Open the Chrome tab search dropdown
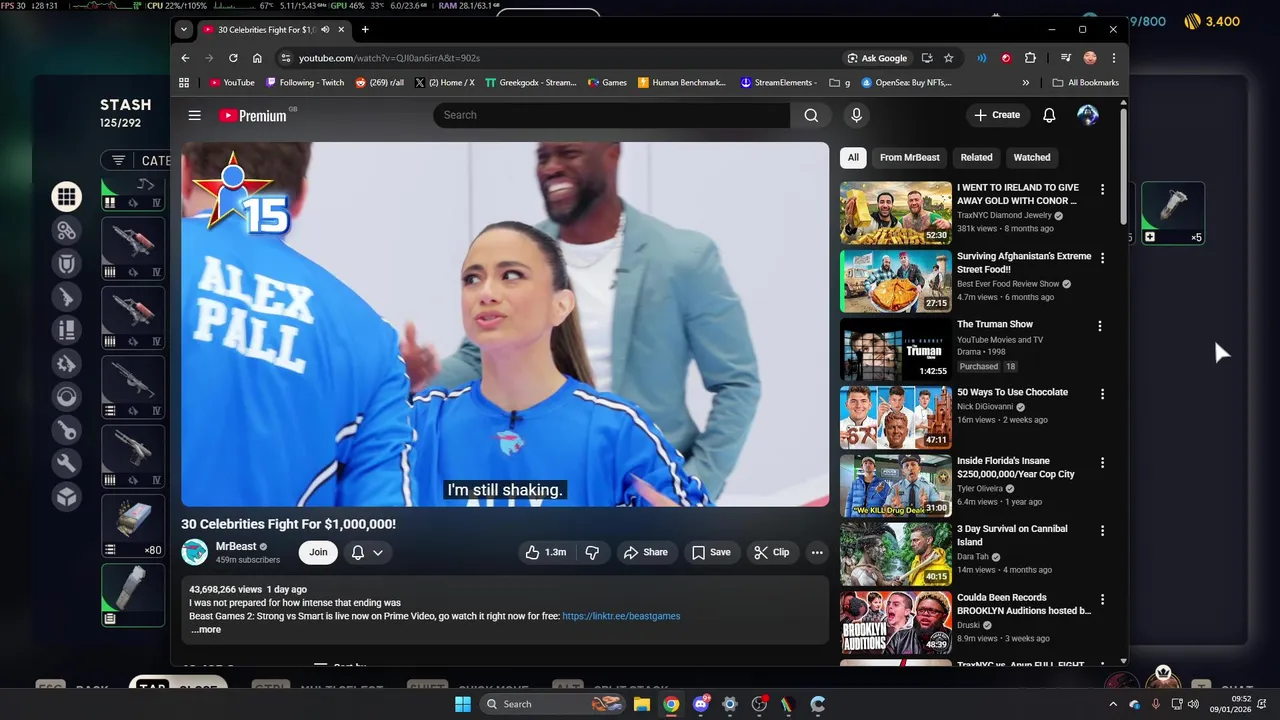The width and height of the screenshot is (1280, 720). (184, 30)
